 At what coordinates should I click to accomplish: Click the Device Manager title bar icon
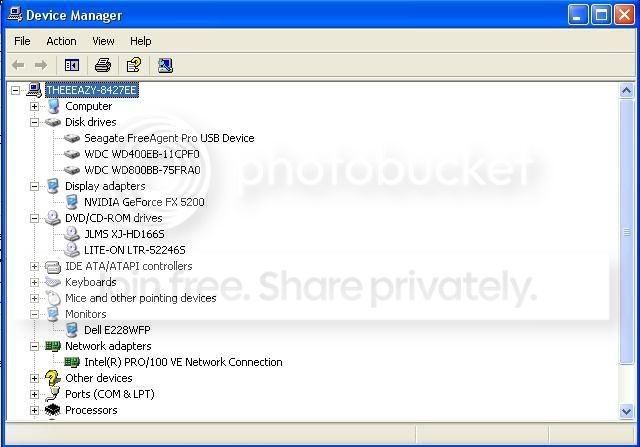15,14
